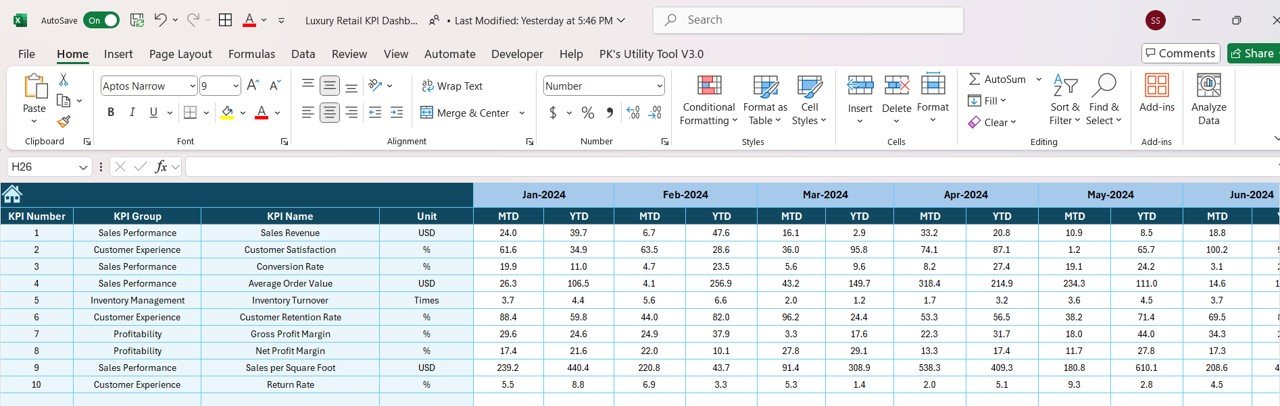1280x406 pixels.
Task: Open the Merge & Center dropdown arrow
Action: 522,114
